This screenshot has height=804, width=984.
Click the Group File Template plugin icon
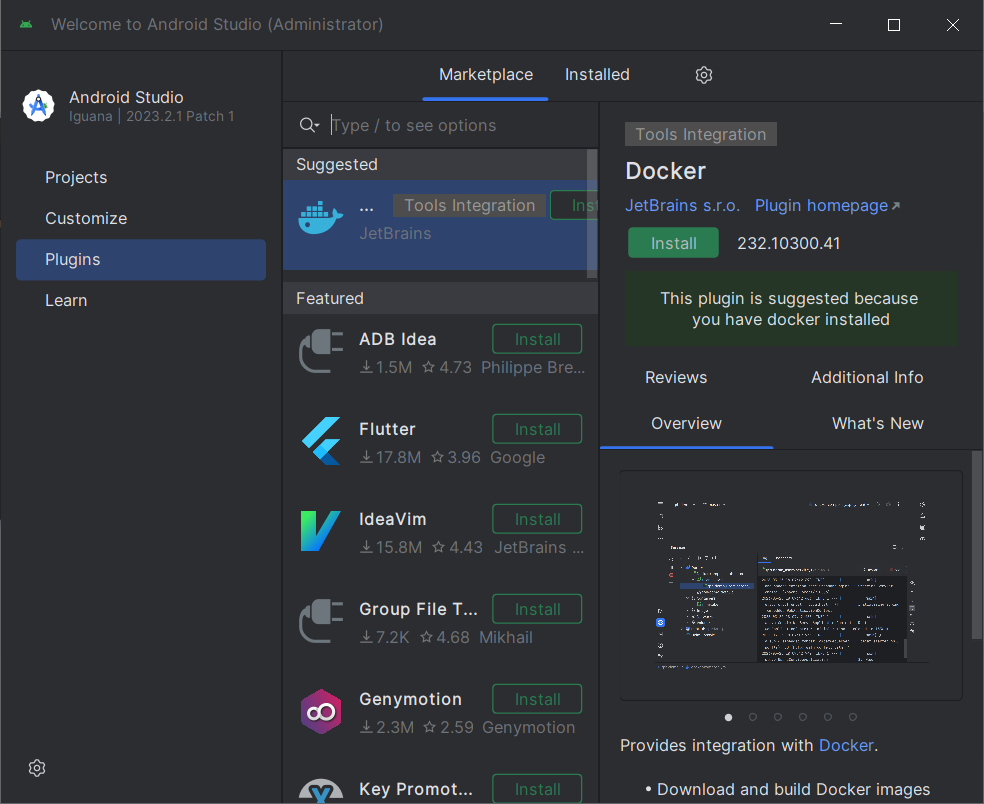[x=321, y=621]
